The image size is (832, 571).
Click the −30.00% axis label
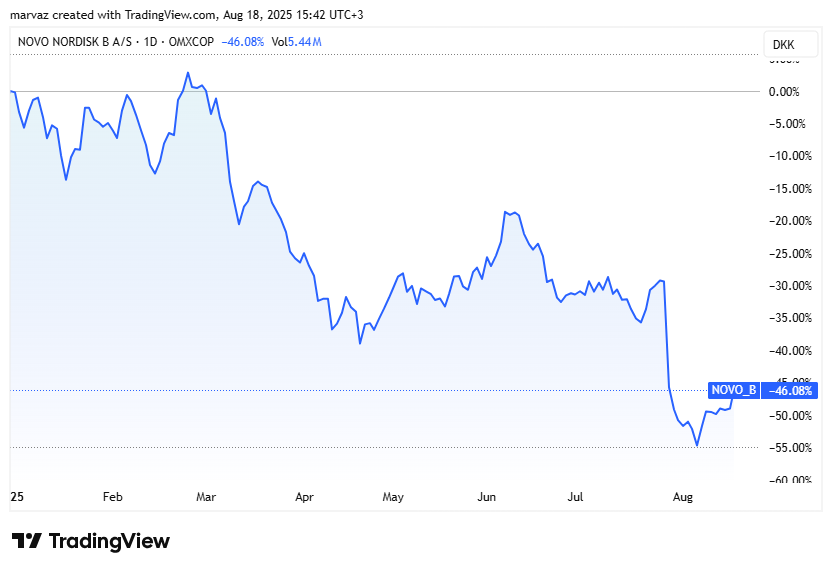coord(791,286)
